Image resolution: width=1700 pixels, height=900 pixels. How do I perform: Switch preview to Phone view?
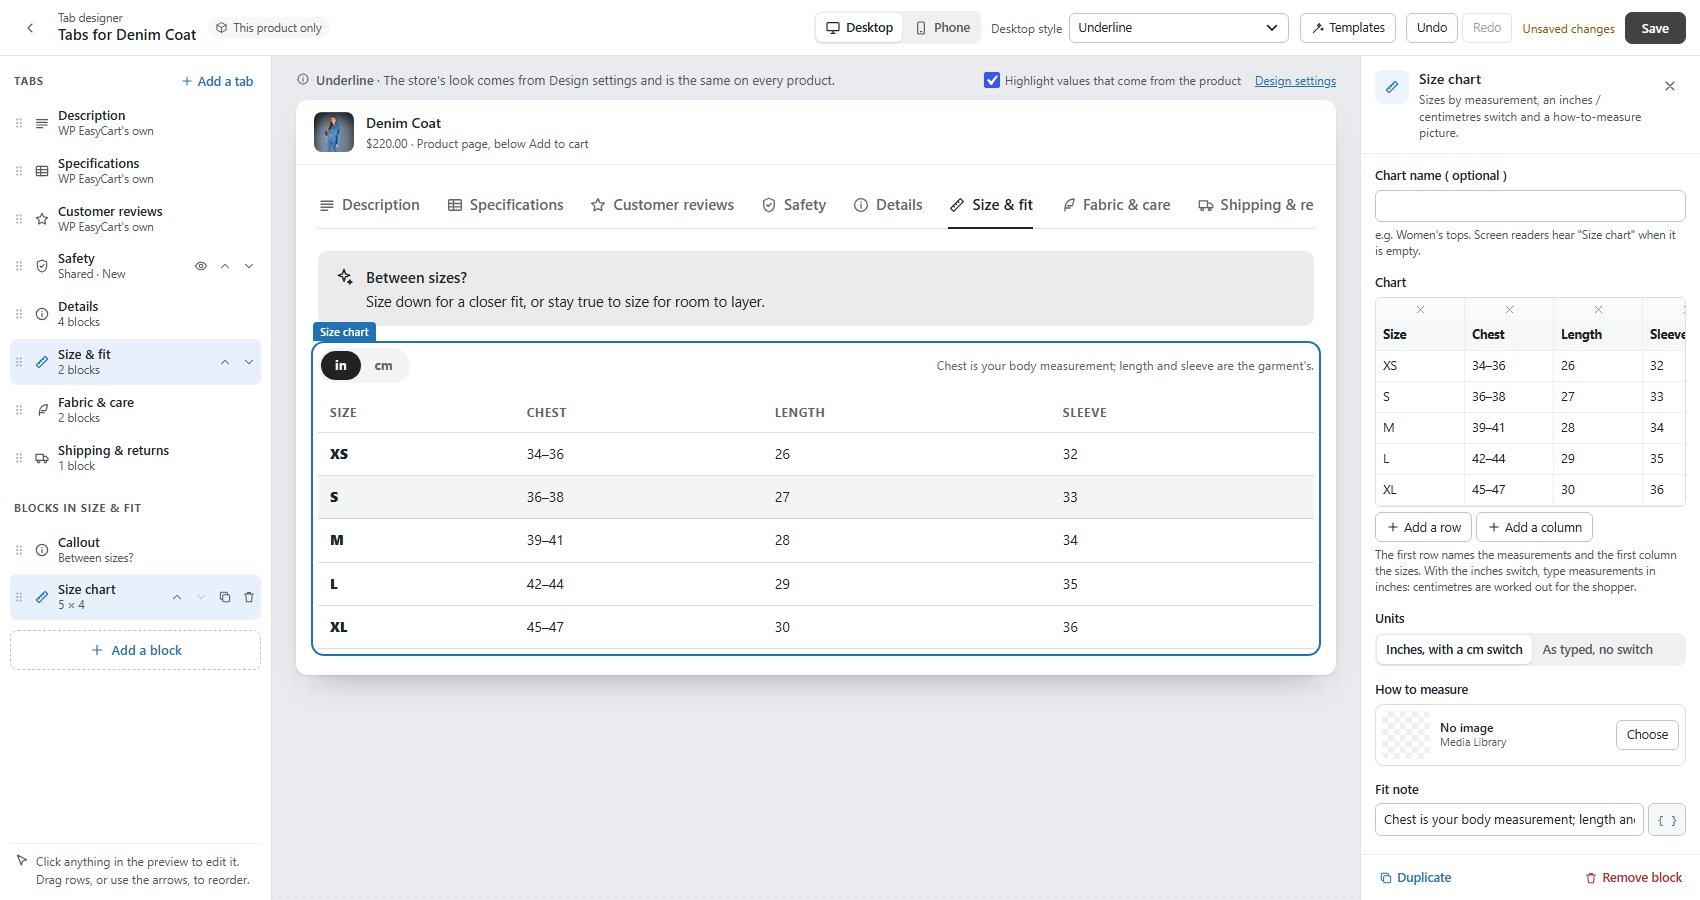pos(942,28)
